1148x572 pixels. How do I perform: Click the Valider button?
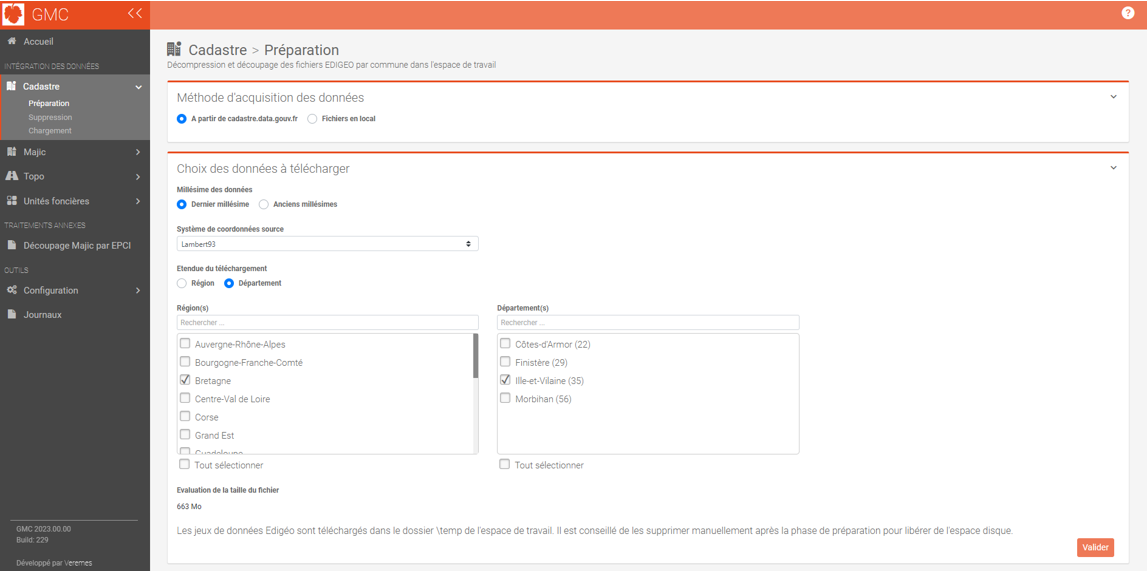point(1095,547)
